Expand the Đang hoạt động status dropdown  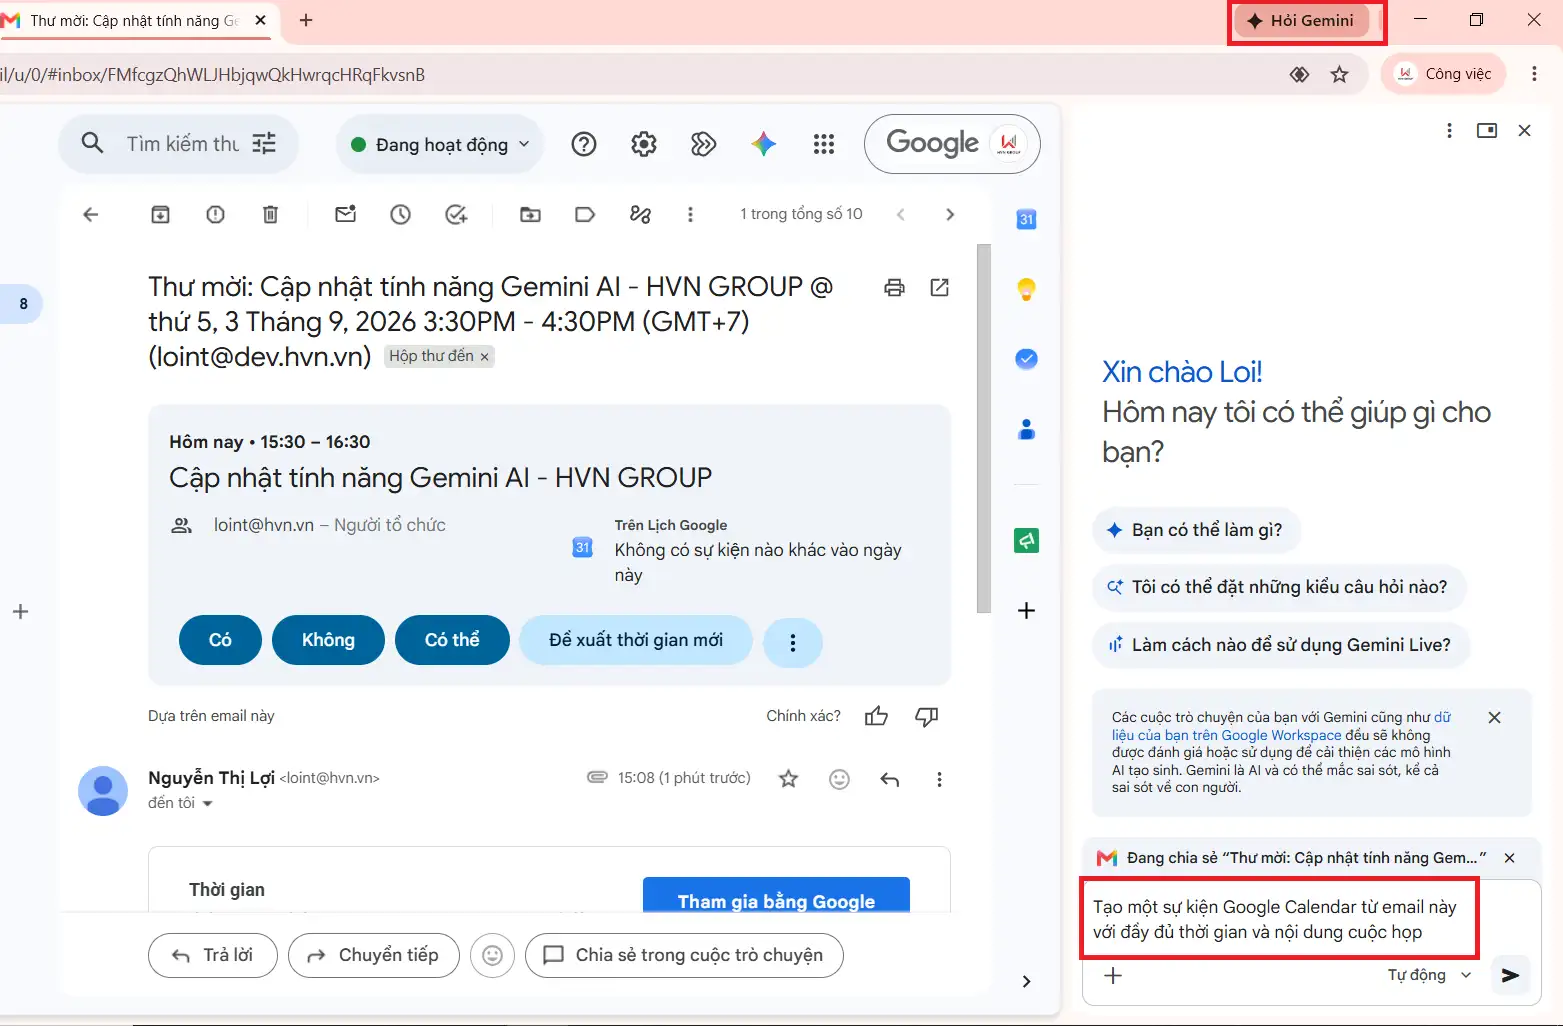[x=440, y=145]
